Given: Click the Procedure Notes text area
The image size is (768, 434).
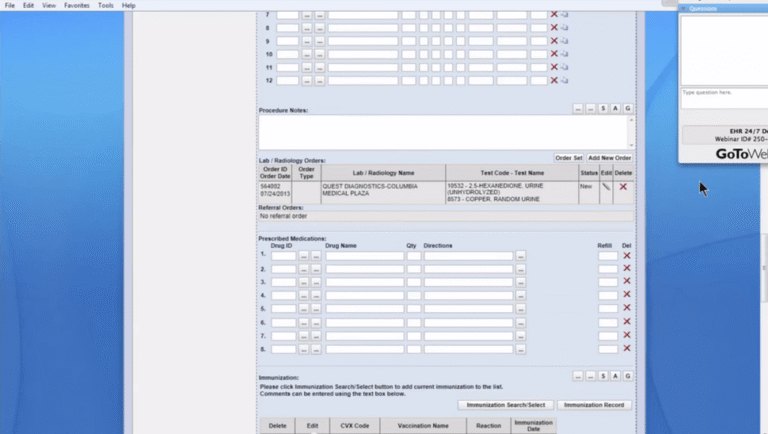Looking at the screenshot, I should (443, 132).
